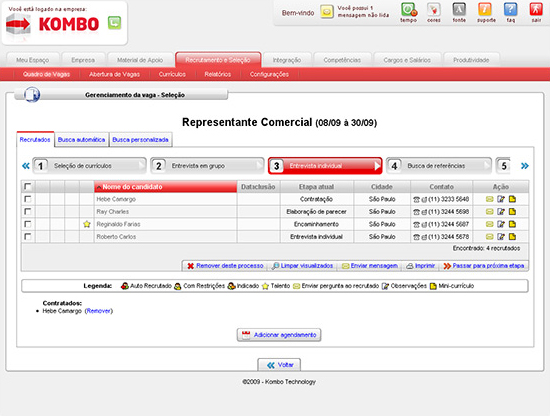Open the Competências main tab

(x=342, y=60)
